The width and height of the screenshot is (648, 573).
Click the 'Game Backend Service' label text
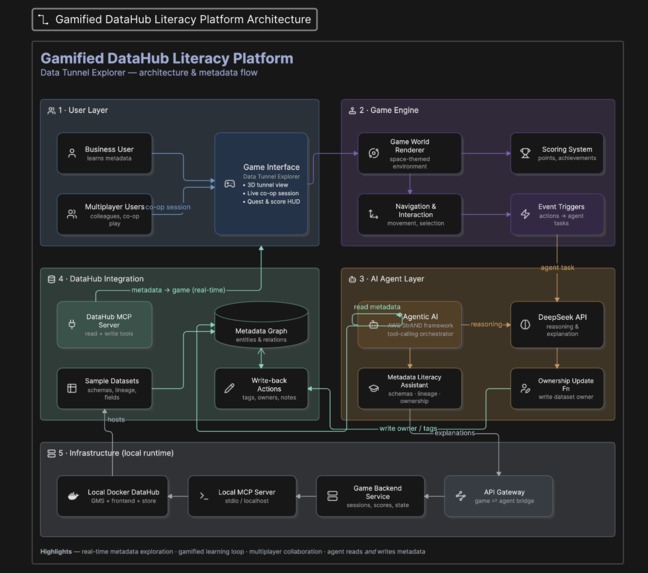(x=377, y=492)
